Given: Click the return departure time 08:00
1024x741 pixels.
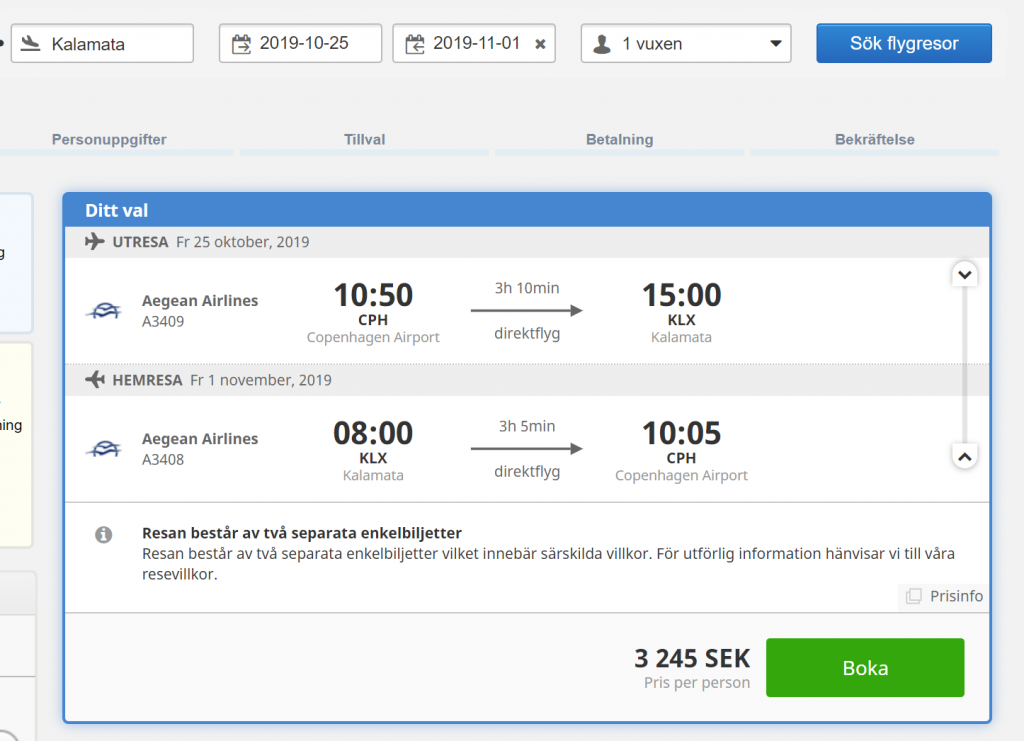Looking at the screenshot, I should point(373,433).
